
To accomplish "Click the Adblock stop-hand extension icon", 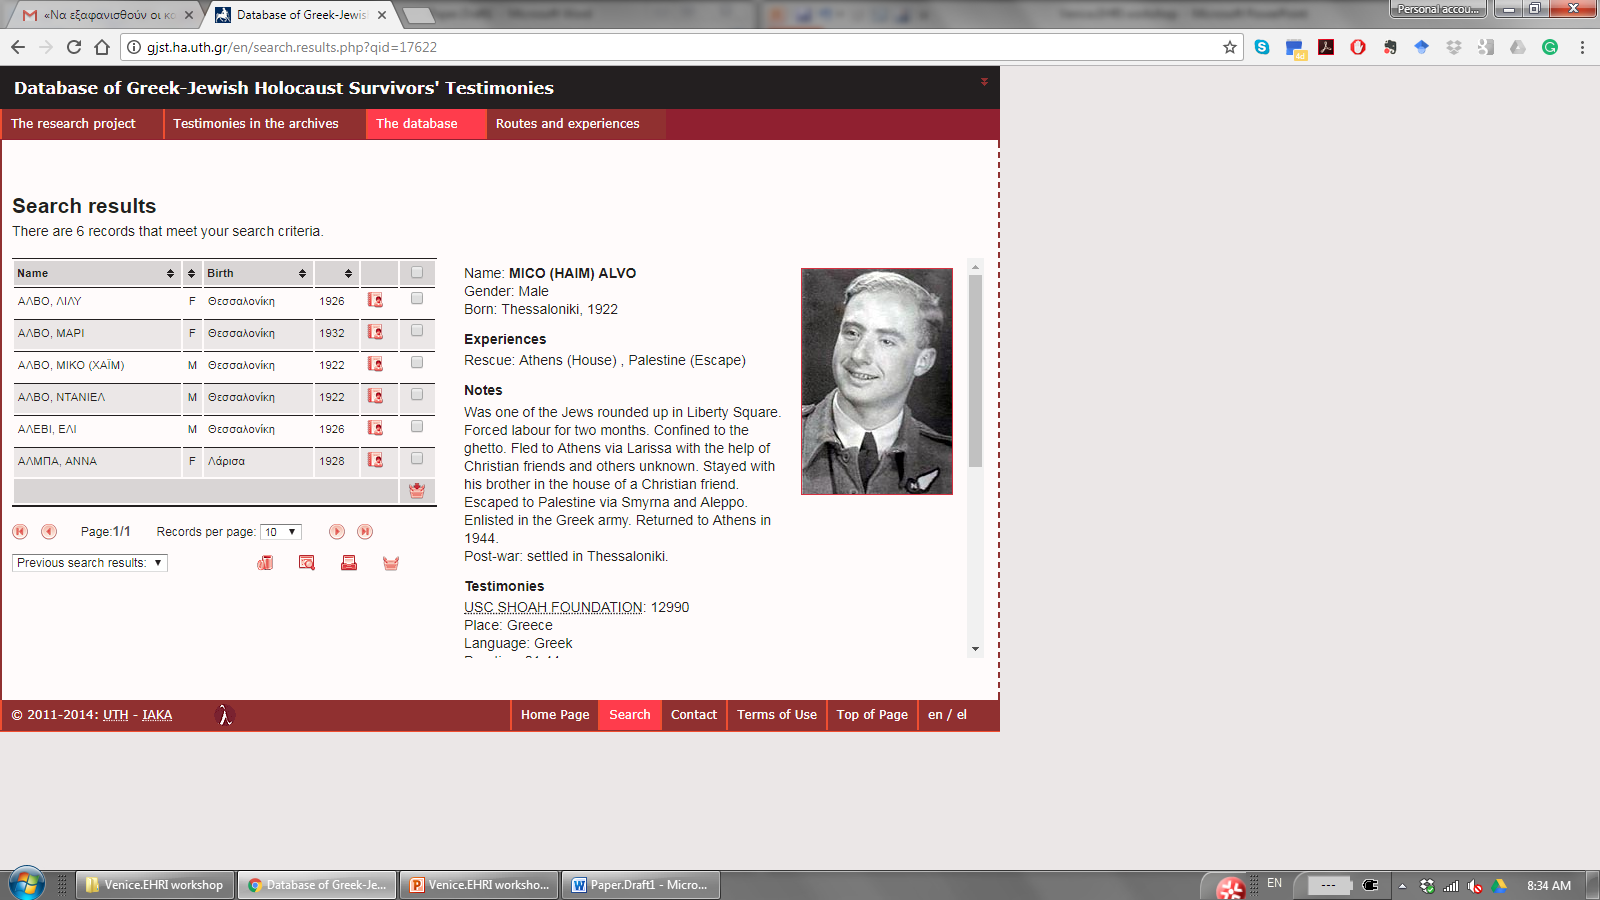I will coord(1358,47).
